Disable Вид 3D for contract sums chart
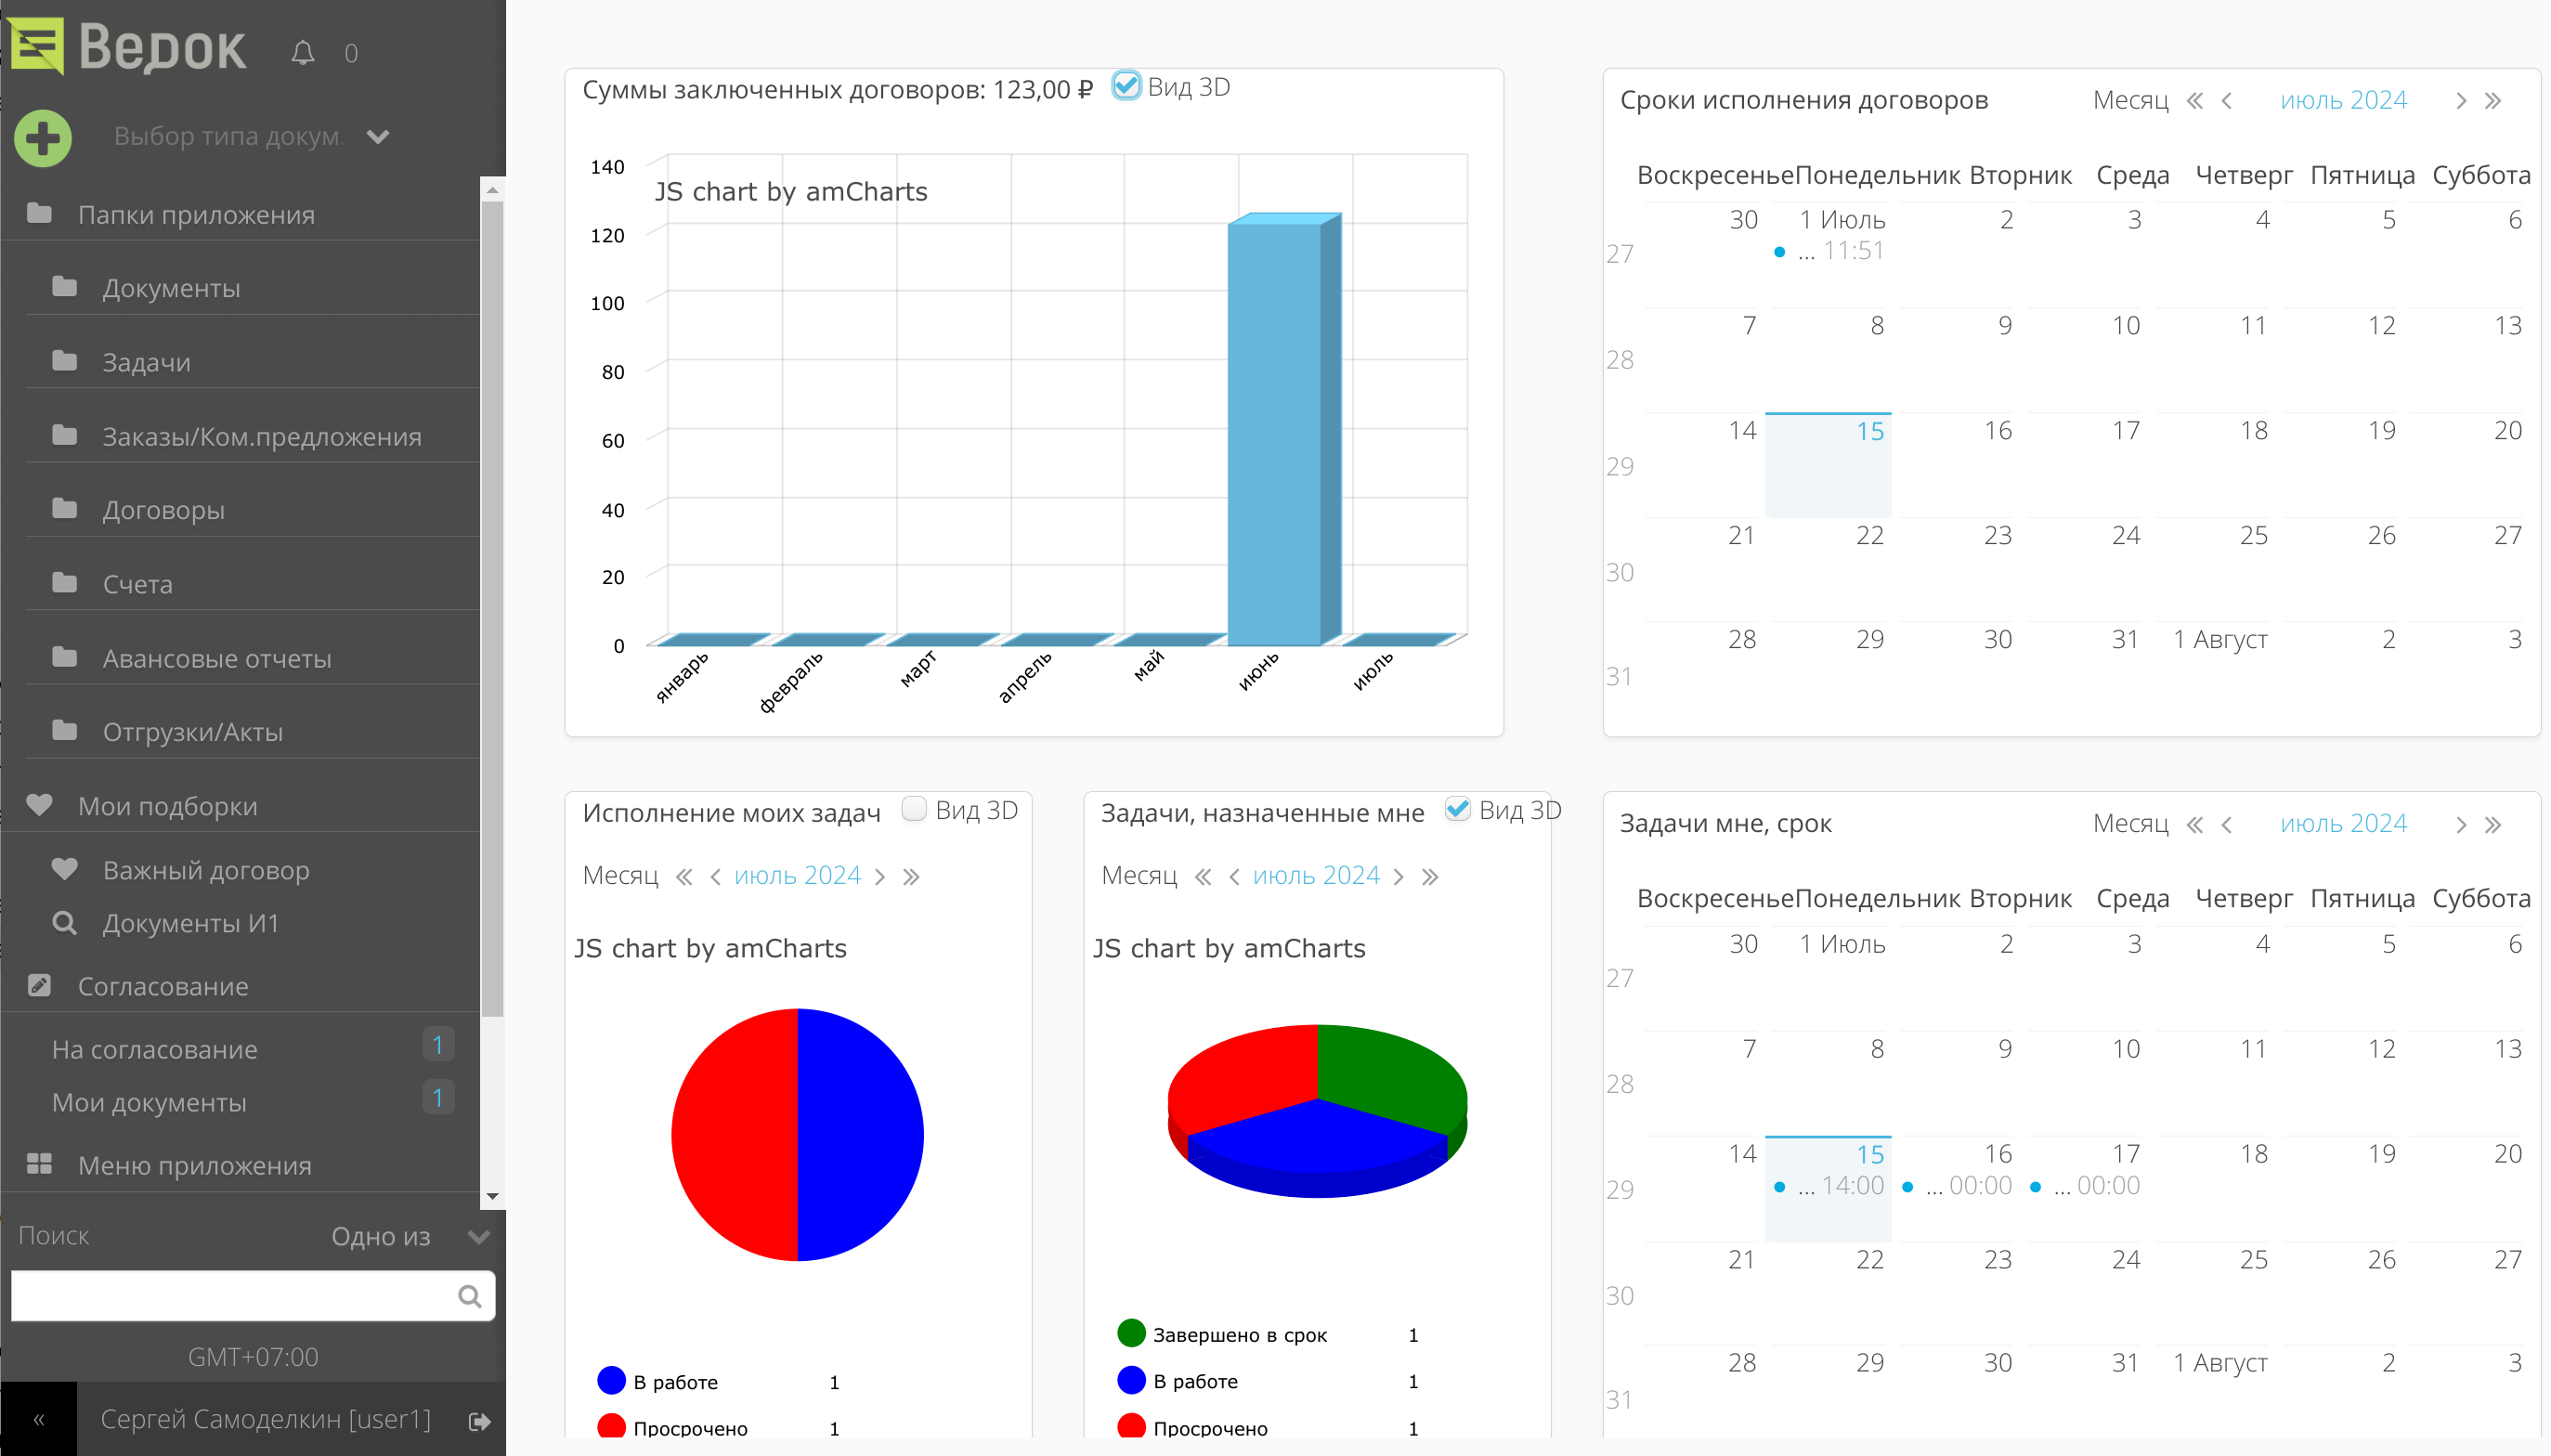 point(1127,86)
